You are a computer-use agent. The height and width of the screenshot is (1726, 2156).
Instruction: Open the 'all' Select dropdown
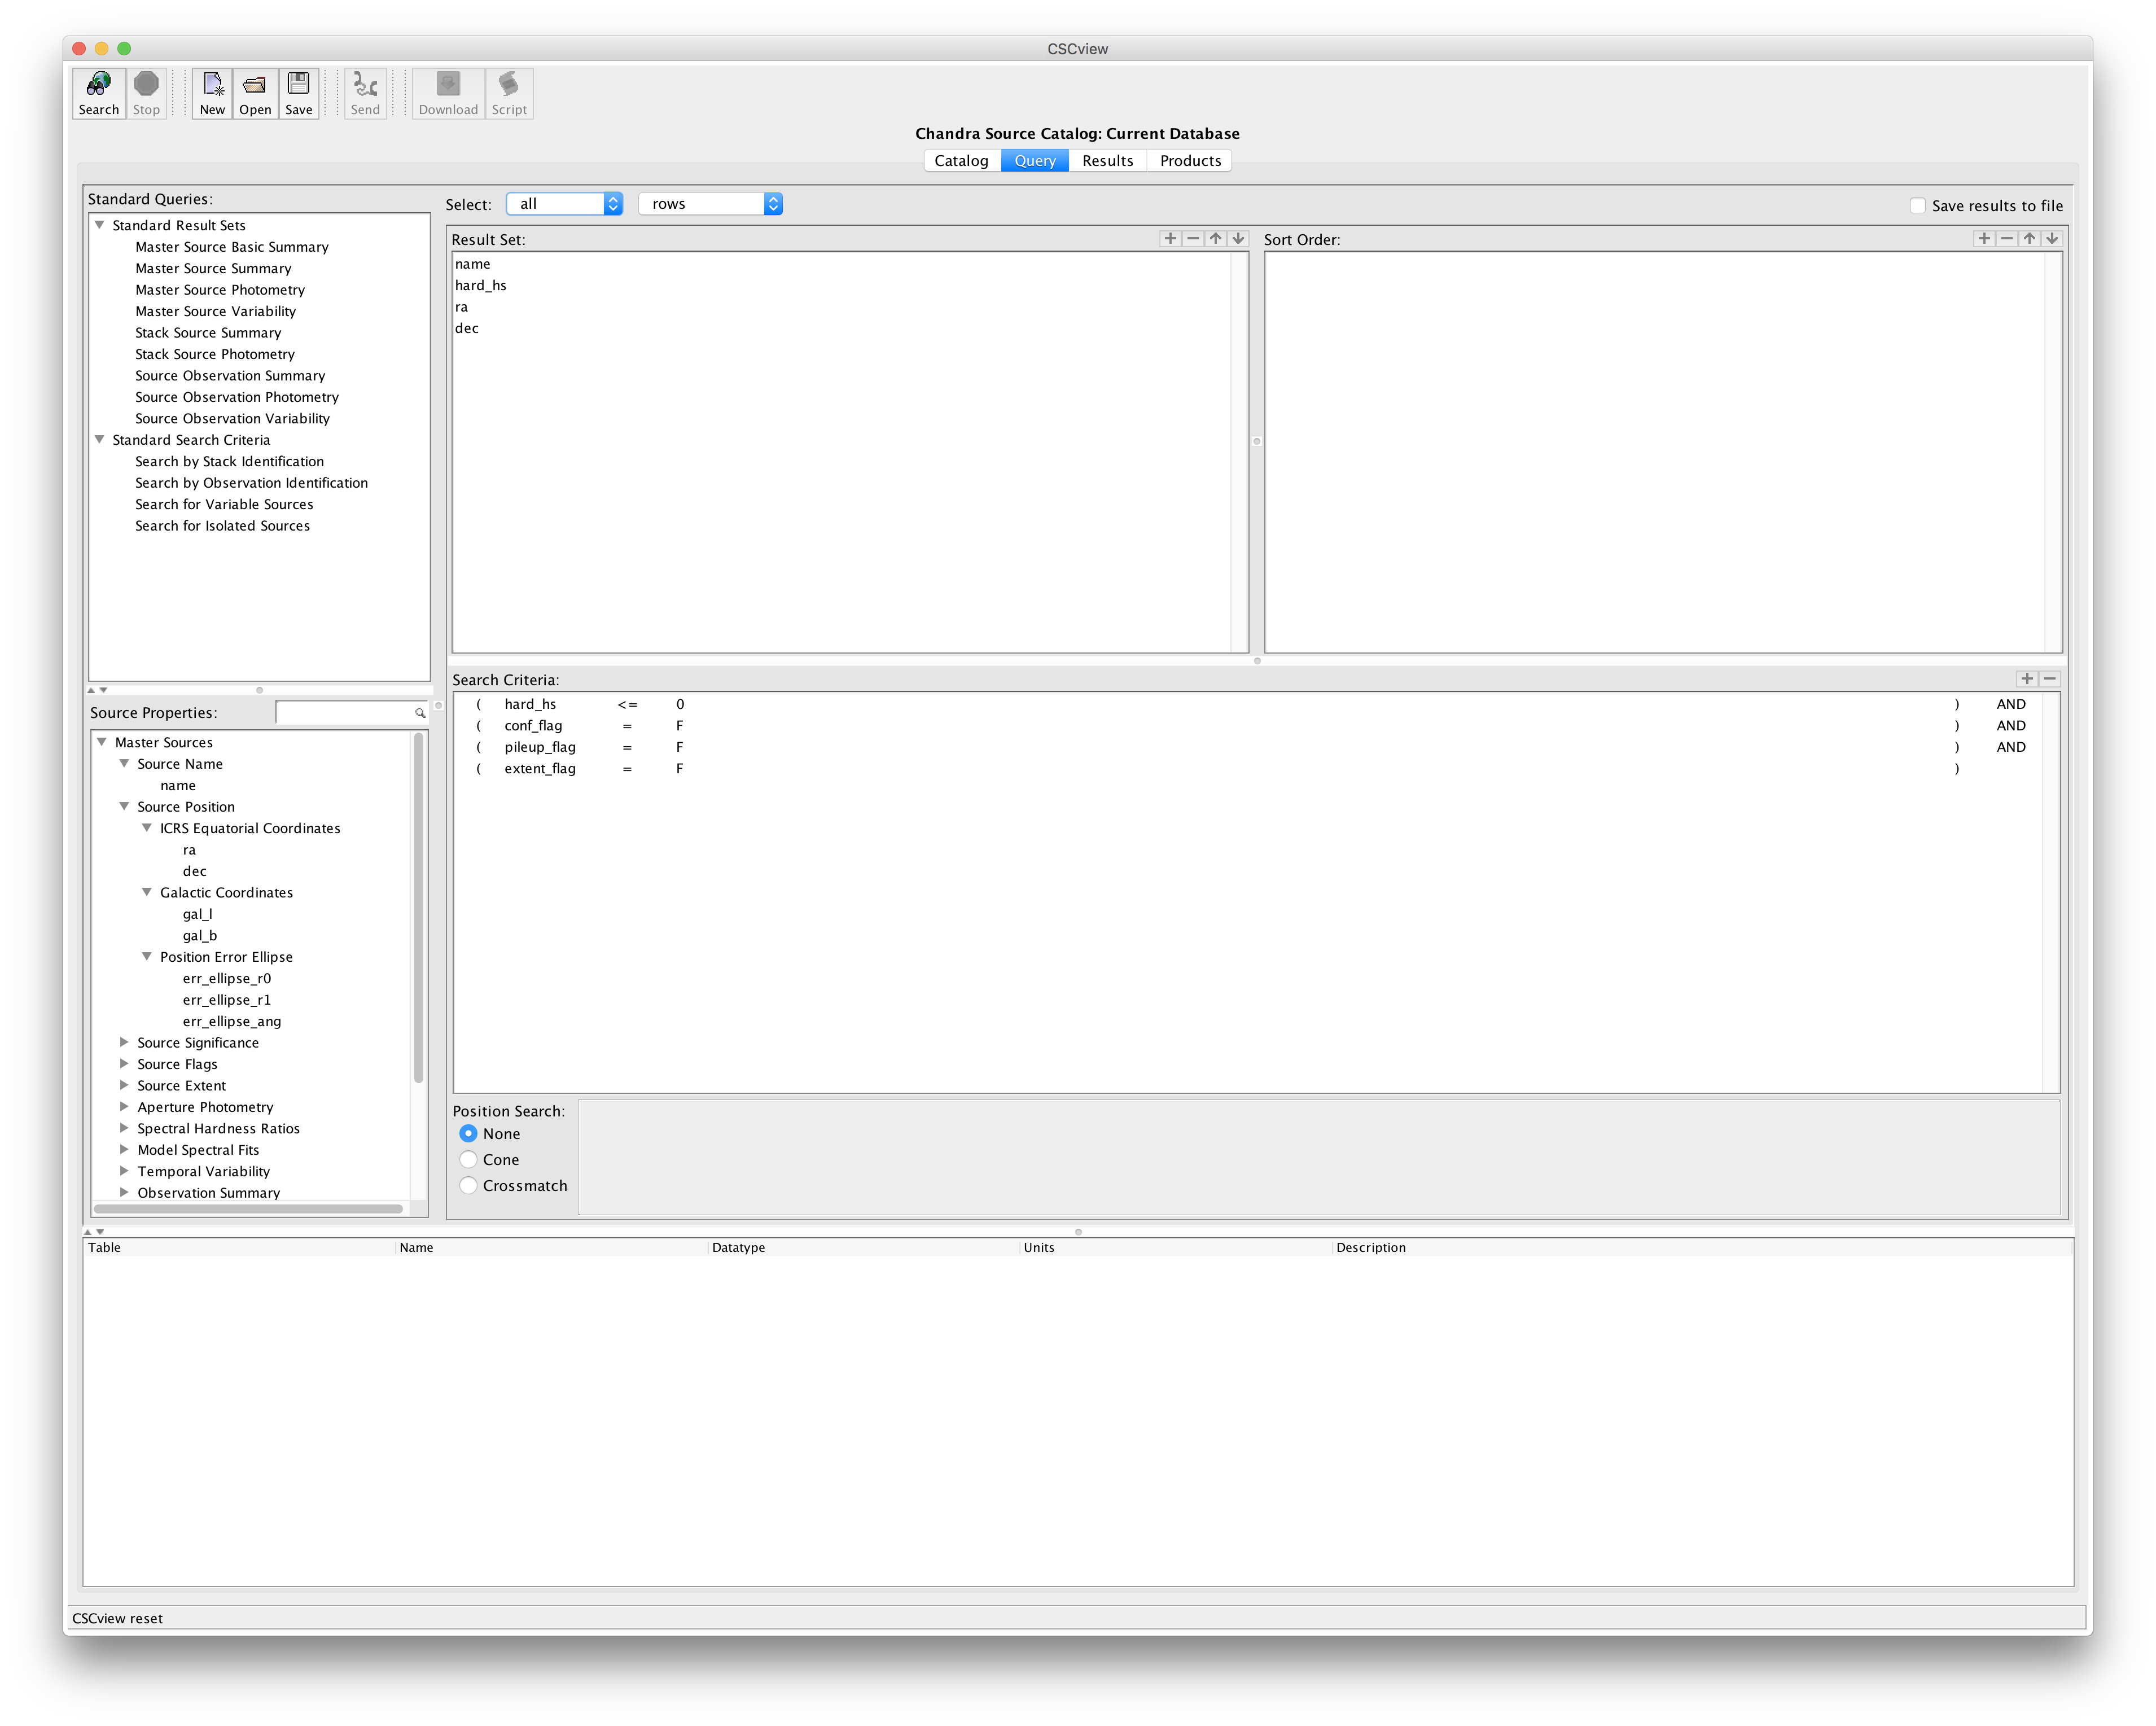[564, 204]
